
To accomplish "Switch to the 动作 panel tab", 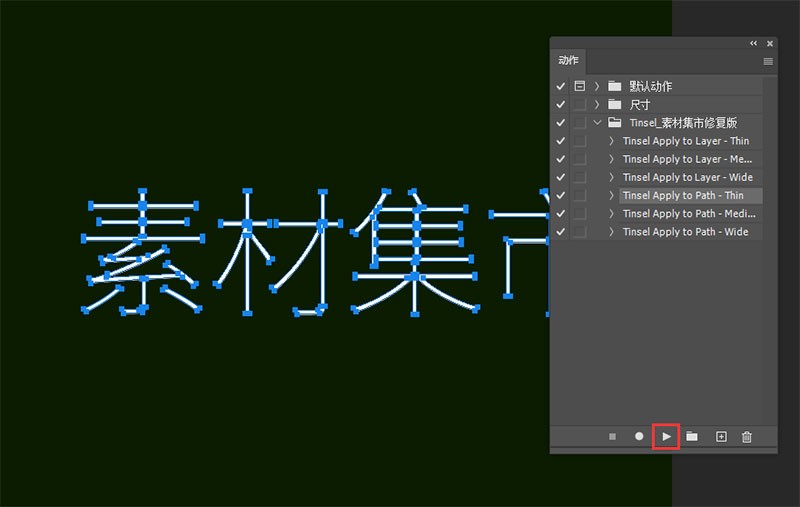I will (x=569, y=60).
